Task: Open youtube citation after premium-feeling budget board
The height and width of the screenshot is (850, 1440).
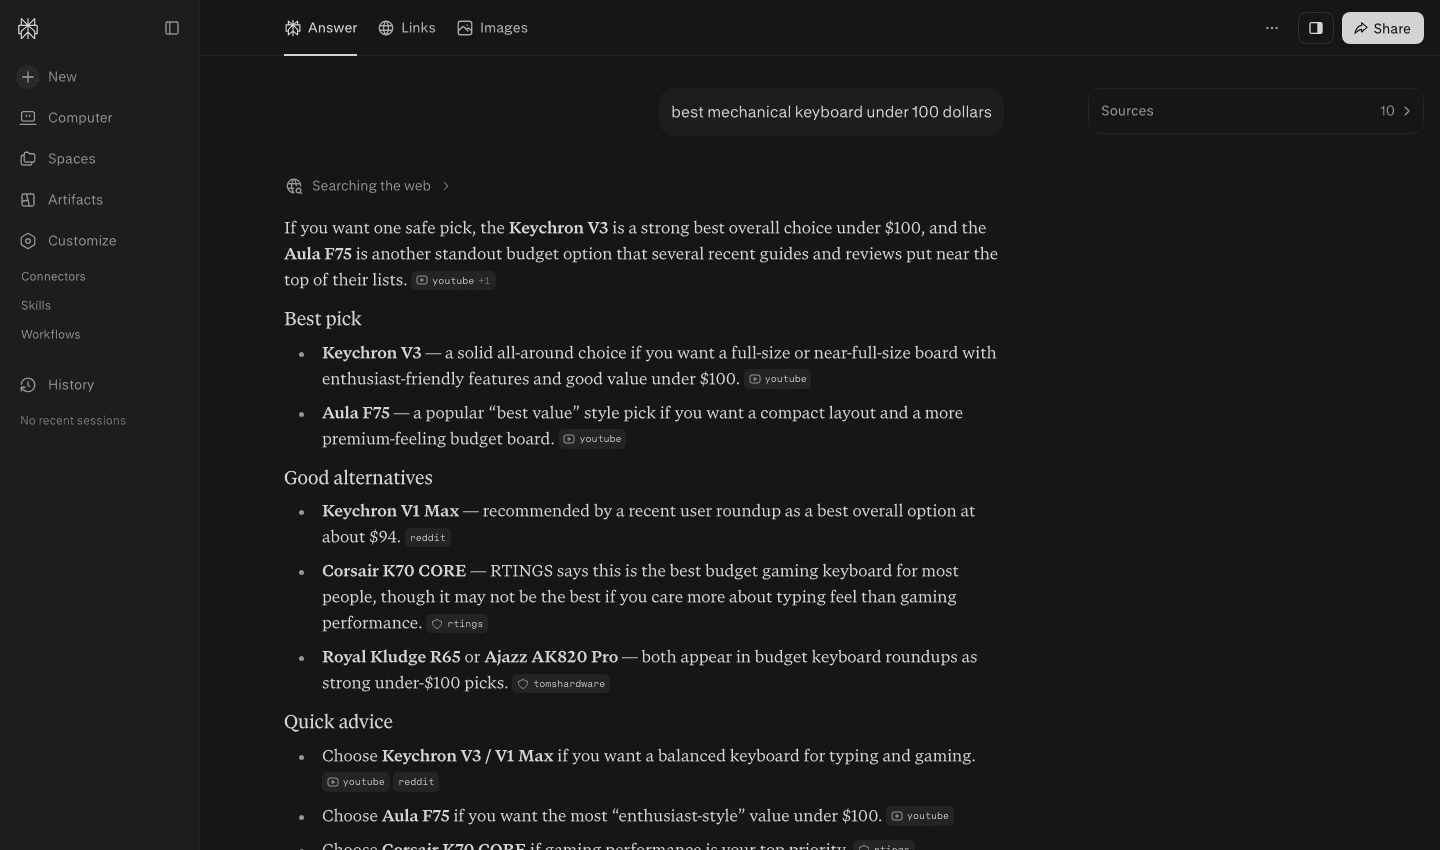Action: [x=592, y=439]
